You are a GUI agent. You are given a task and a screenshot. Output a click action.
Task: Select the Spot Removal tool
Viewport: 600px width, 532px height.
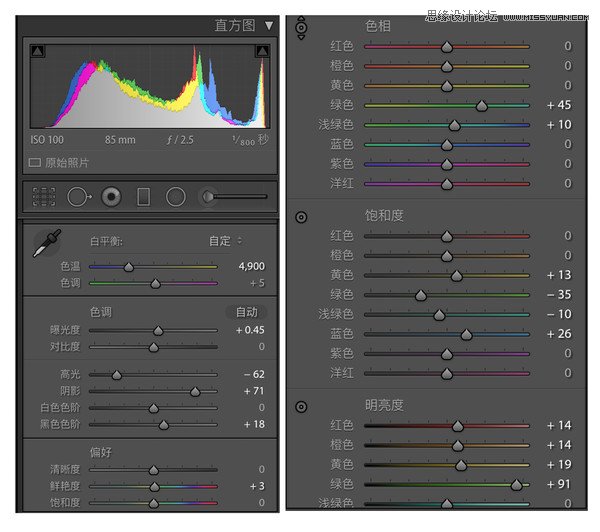point(79,197)
